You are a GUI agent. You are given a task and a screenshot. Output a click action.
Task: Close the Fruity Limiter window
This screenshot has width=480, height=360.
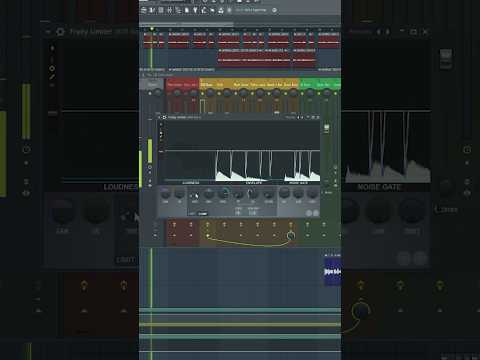(318, 117)
